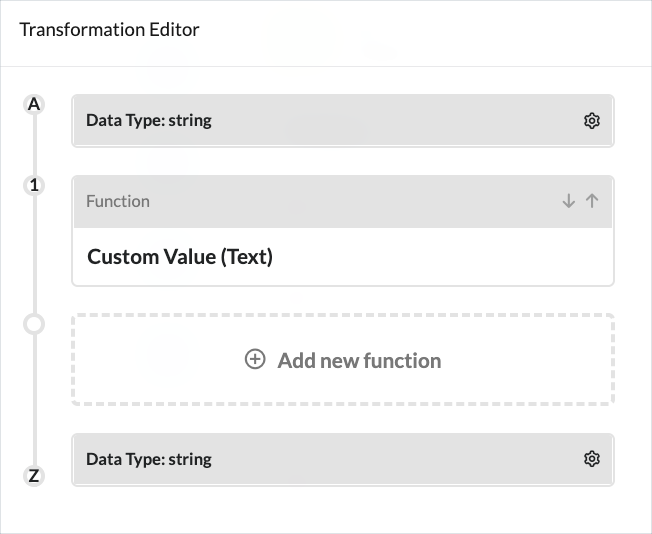652x534 pixels.
Task: Move the function down with arrow
Action: [568, 201]
